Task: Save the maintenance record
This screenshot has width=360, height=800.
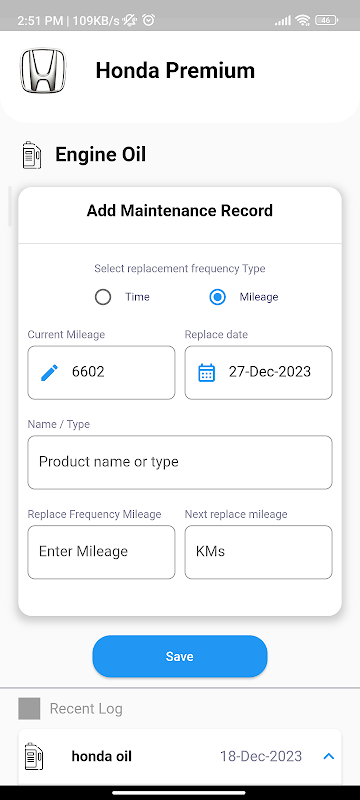Action: 179,656
